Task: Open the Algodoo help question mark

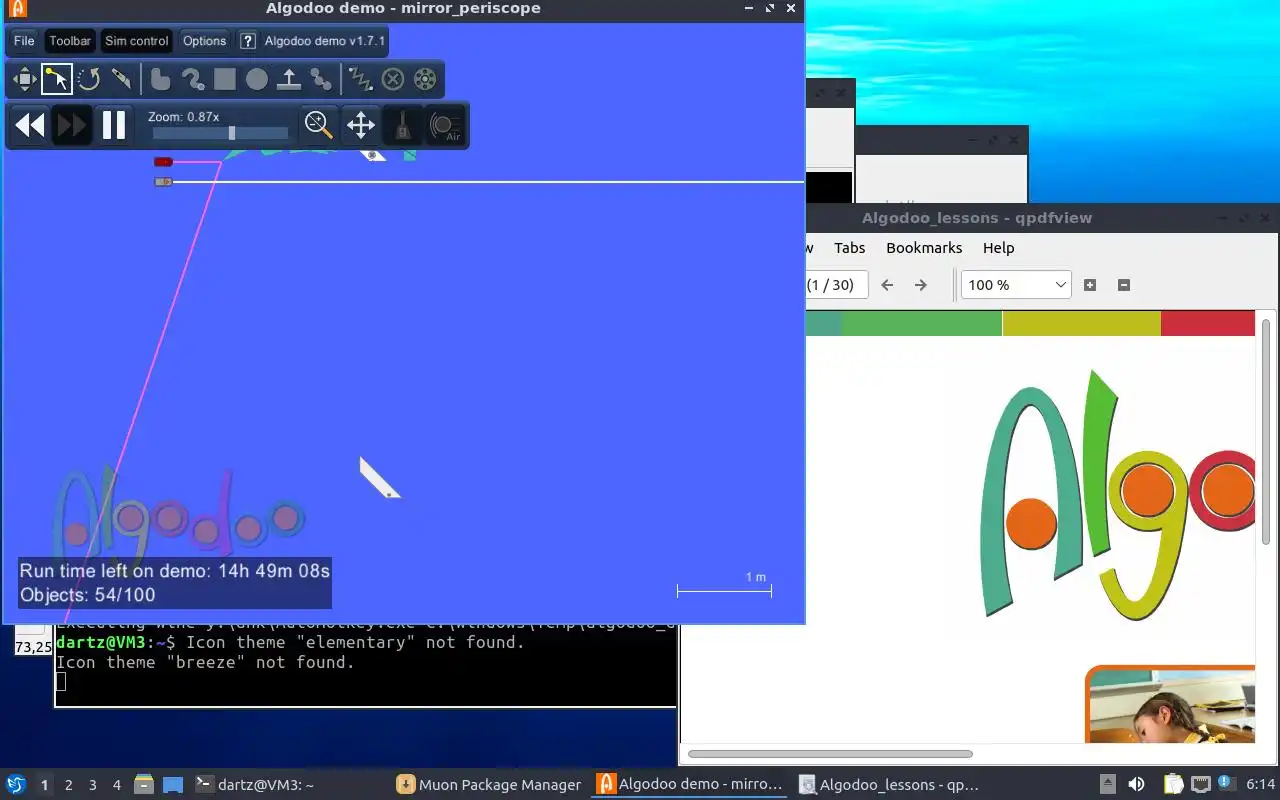Action: tap(248, 41)
